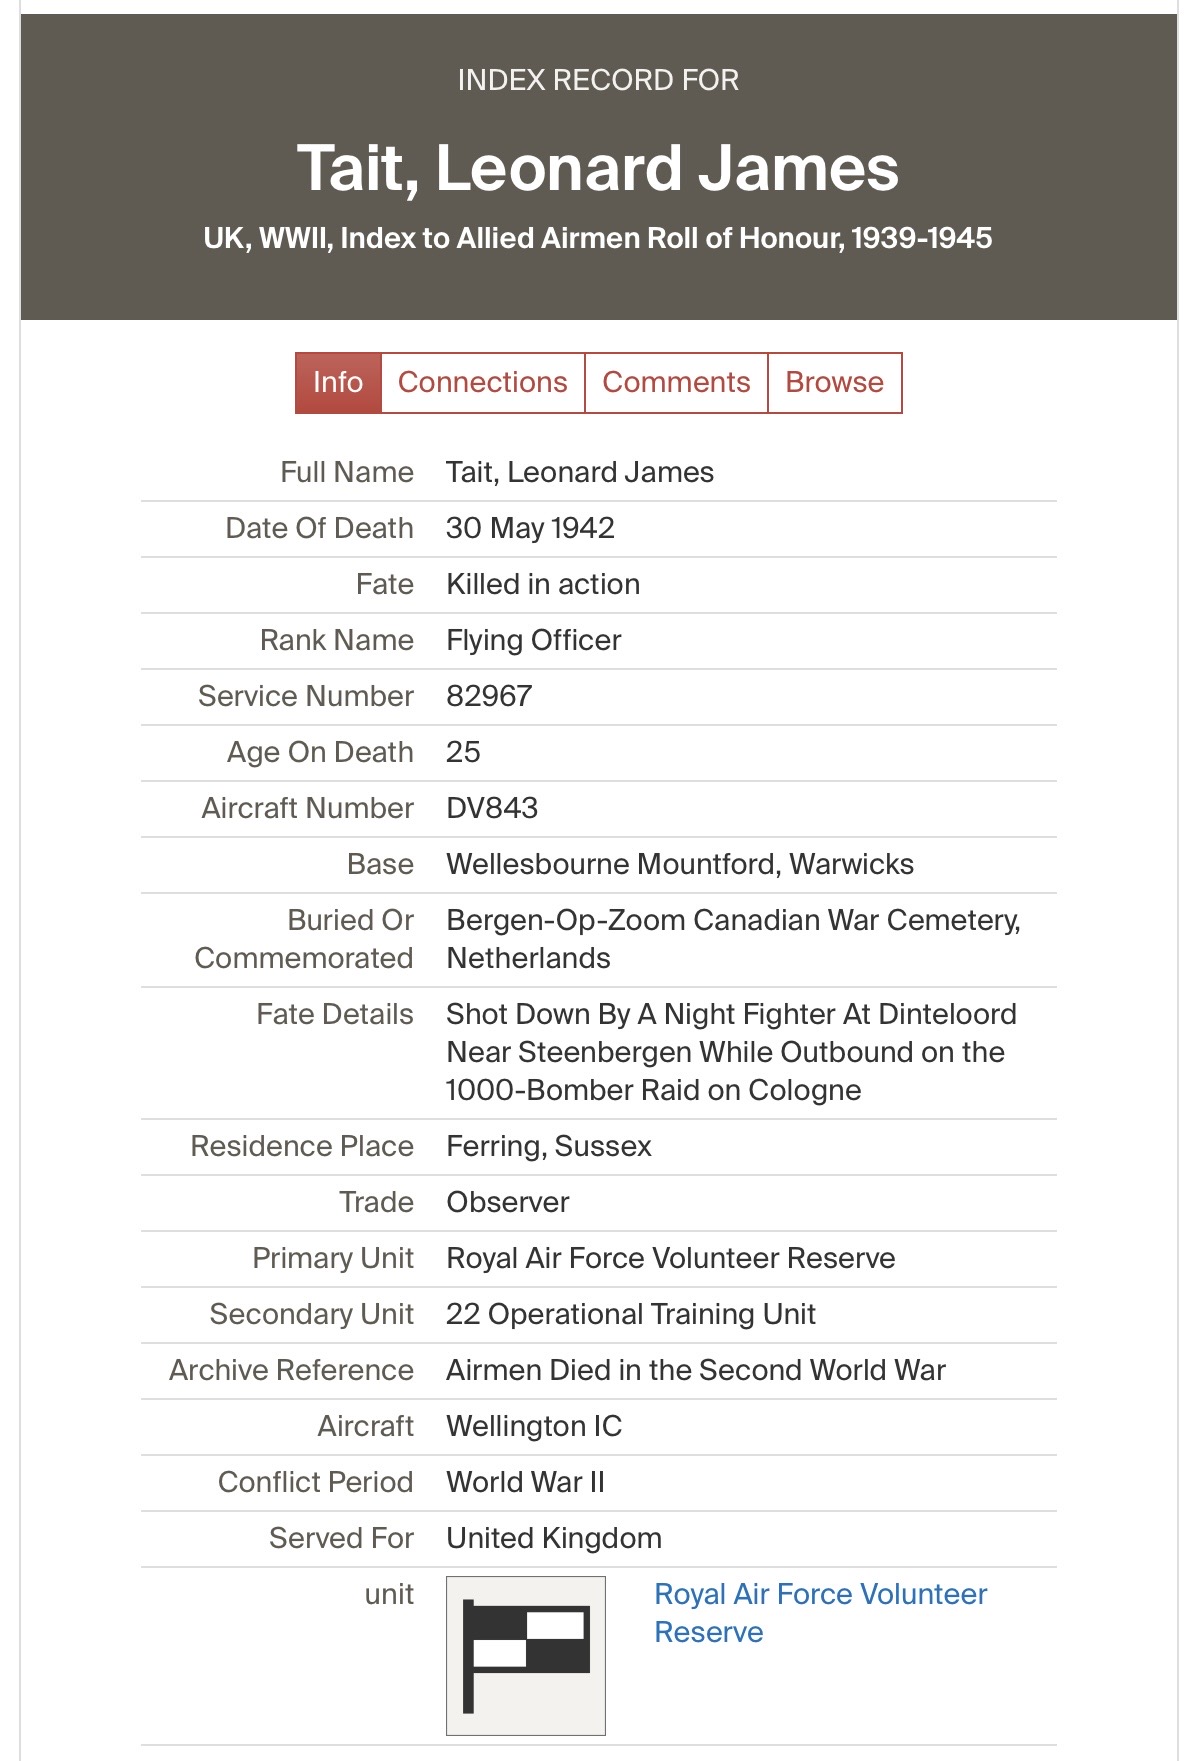Click the Killed in action fate value

pyautogui.click(x=543, y=584)
